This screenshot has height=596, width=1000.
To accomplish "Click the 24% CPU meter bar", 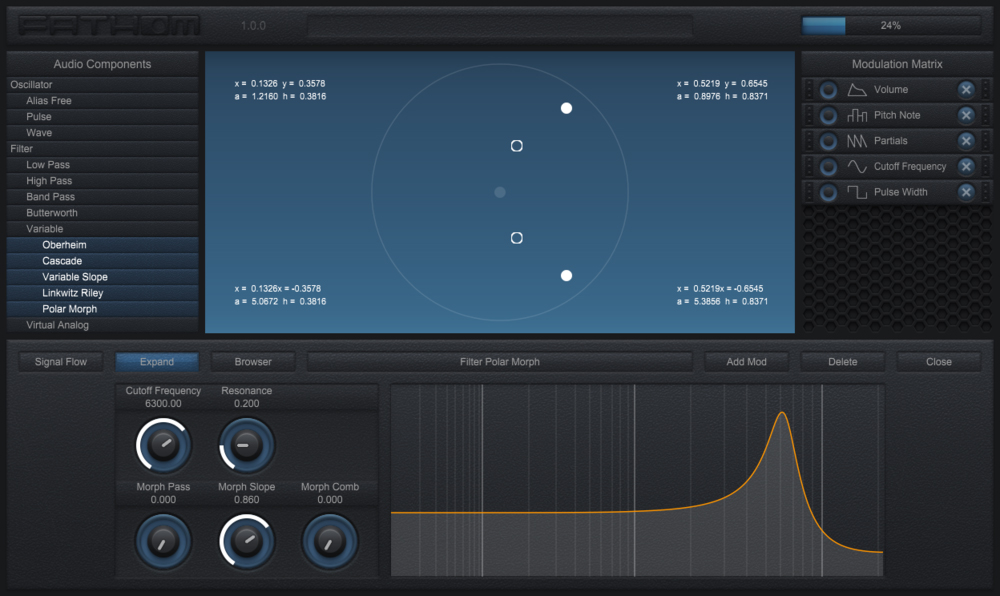I will pyautogui.click(x=891, y=25).
